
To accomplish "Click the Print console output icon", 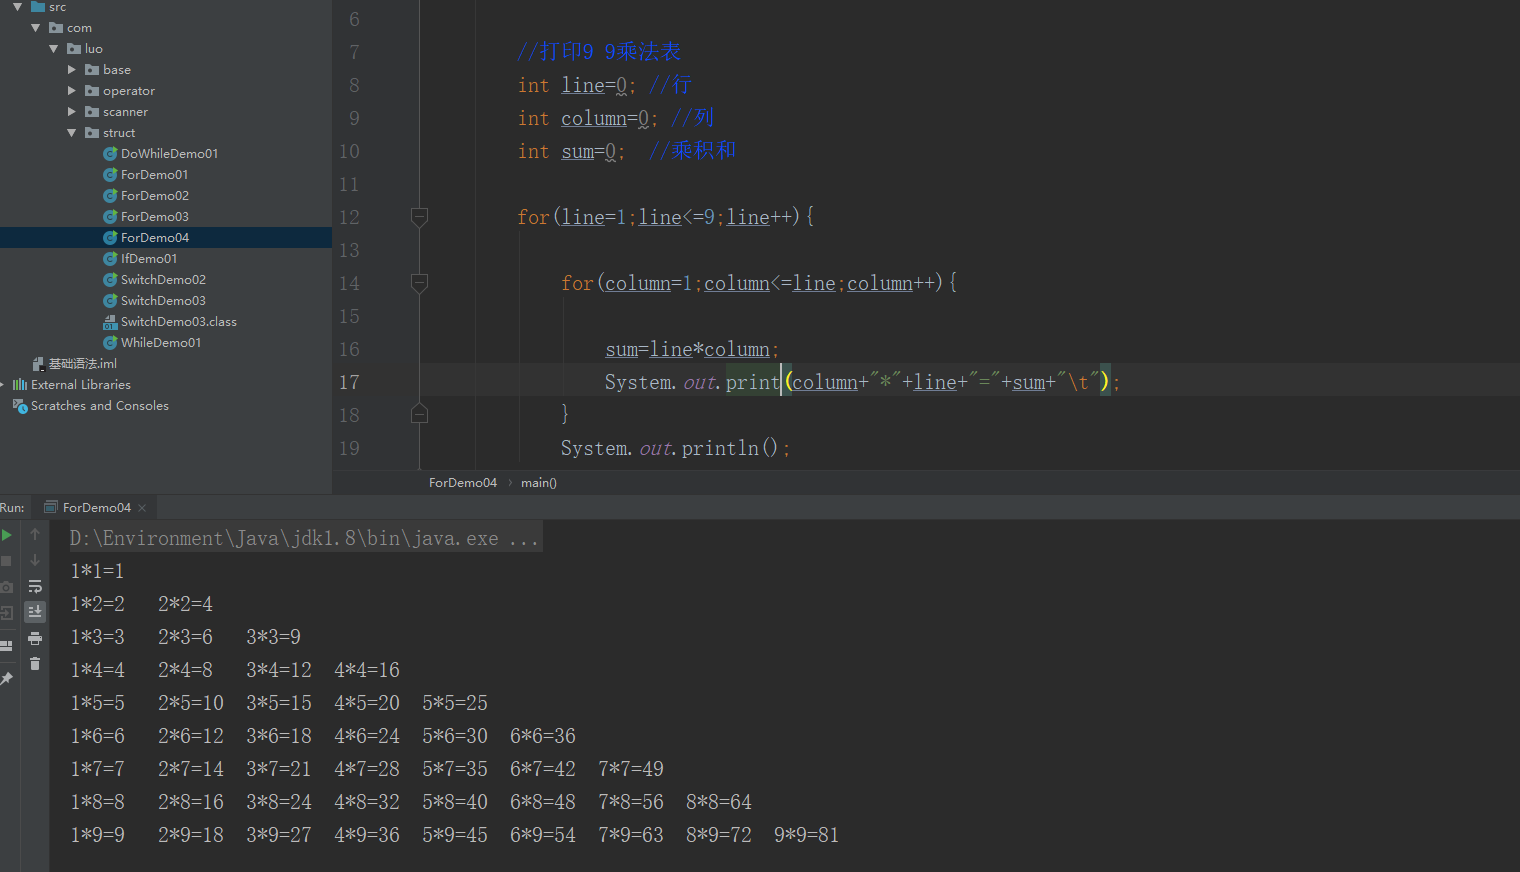I will click(35, 638).
